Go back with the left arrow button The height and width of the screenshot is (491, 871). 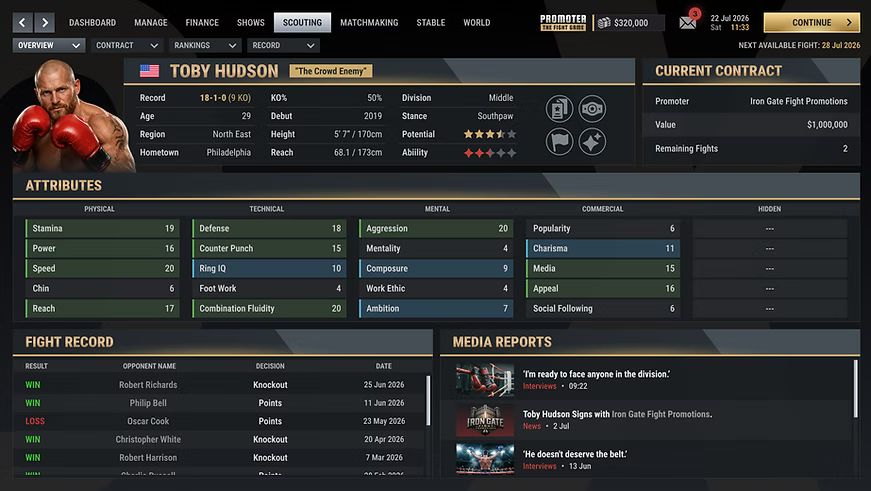pos(22,23)
